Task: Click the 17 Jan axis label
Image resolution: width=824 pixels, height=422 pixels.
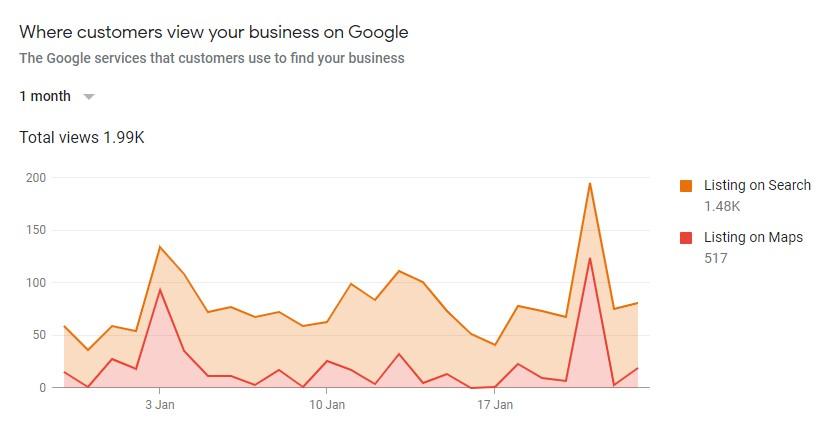Action: (495, 405)
